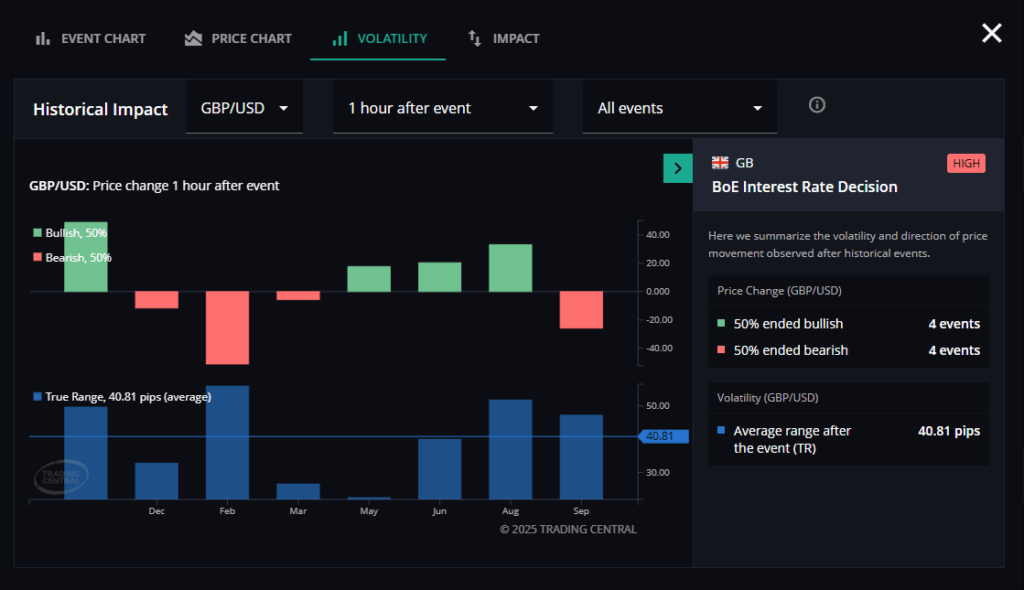Click the tallest blue Feb volatility bar
Screen dimensions: 1024x590
(227, 442)
